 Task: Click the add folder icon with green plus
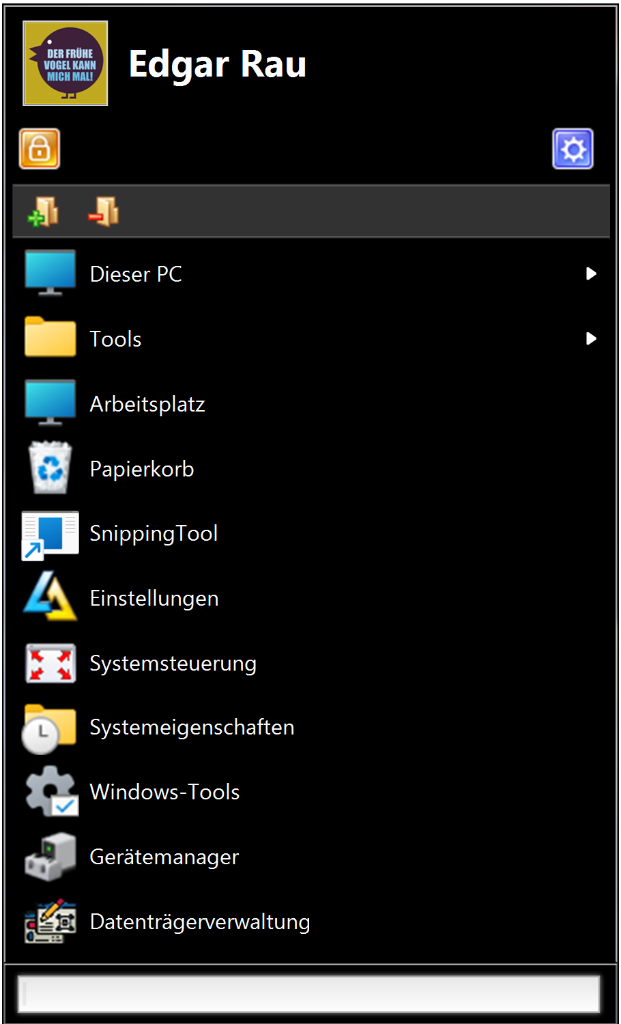coord(42,212)
